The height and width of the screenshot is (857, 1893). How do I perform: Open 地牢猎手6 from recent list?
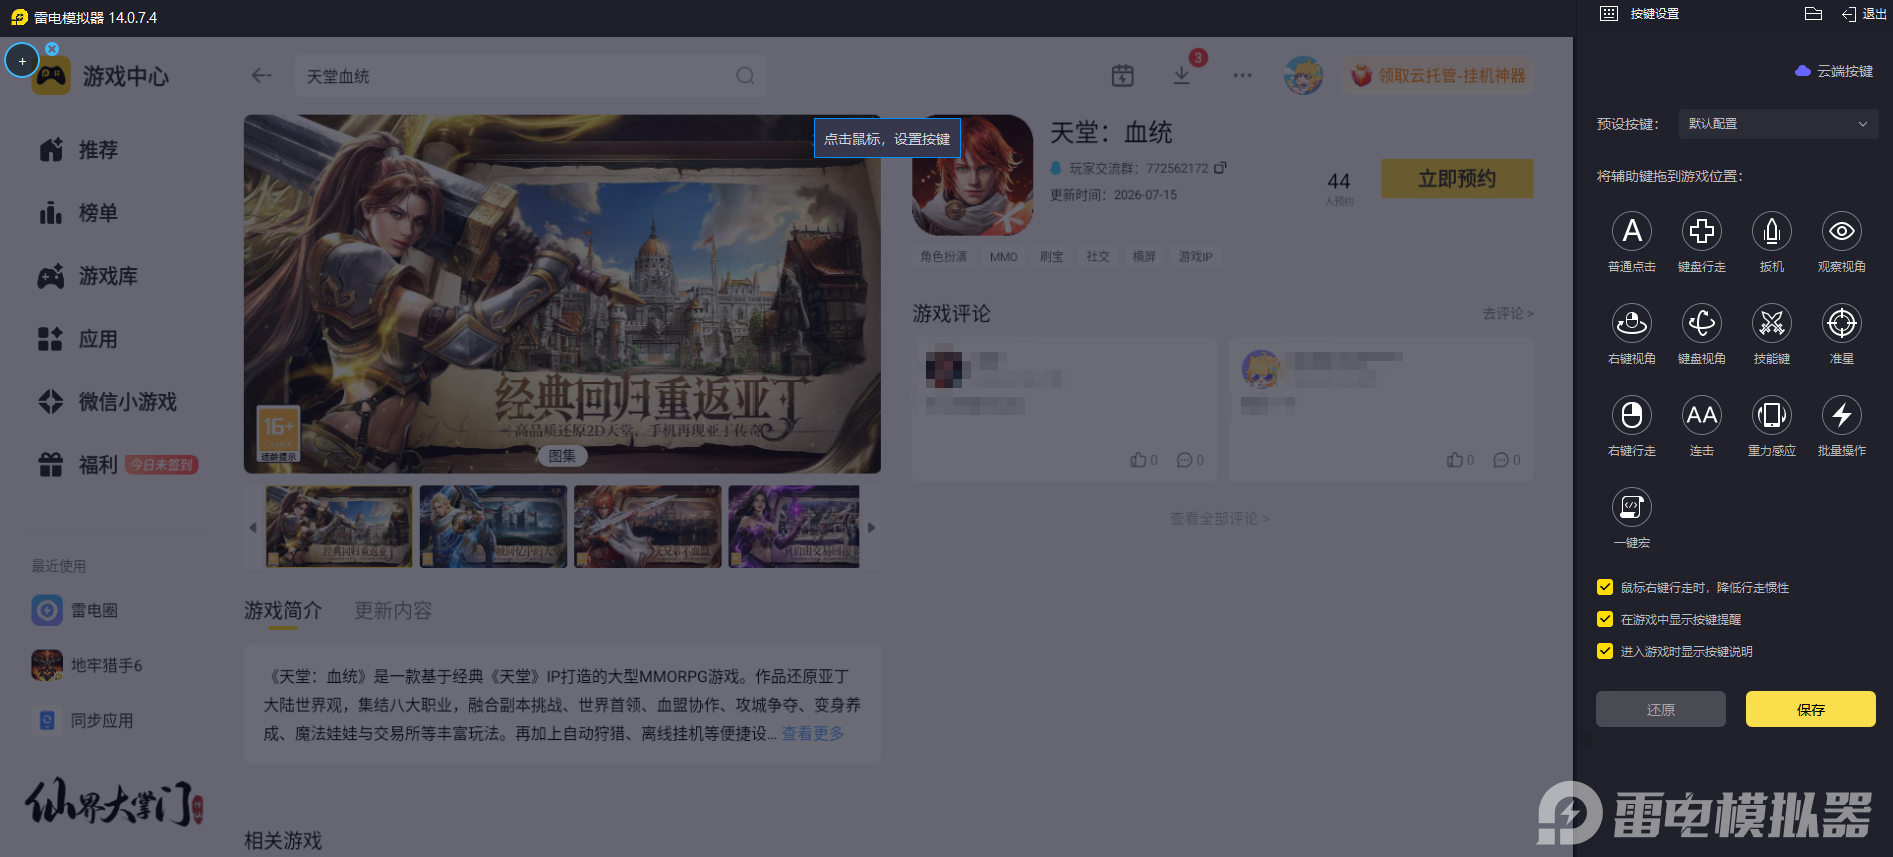[x=87, y=665]
